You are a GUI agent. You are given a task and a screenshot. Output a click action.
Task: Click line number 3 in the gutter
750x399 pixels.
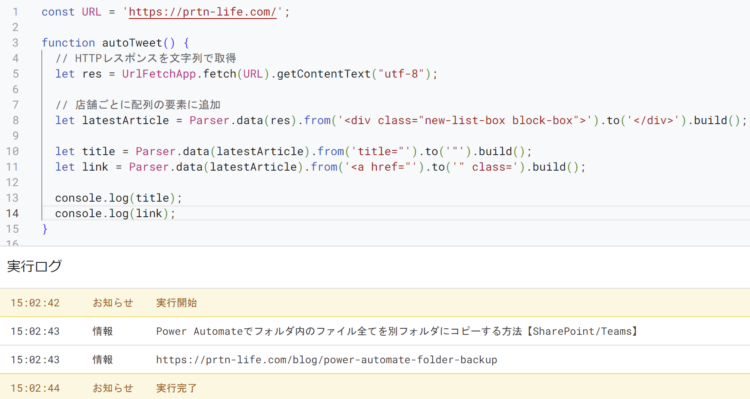(x=15, y=43)
